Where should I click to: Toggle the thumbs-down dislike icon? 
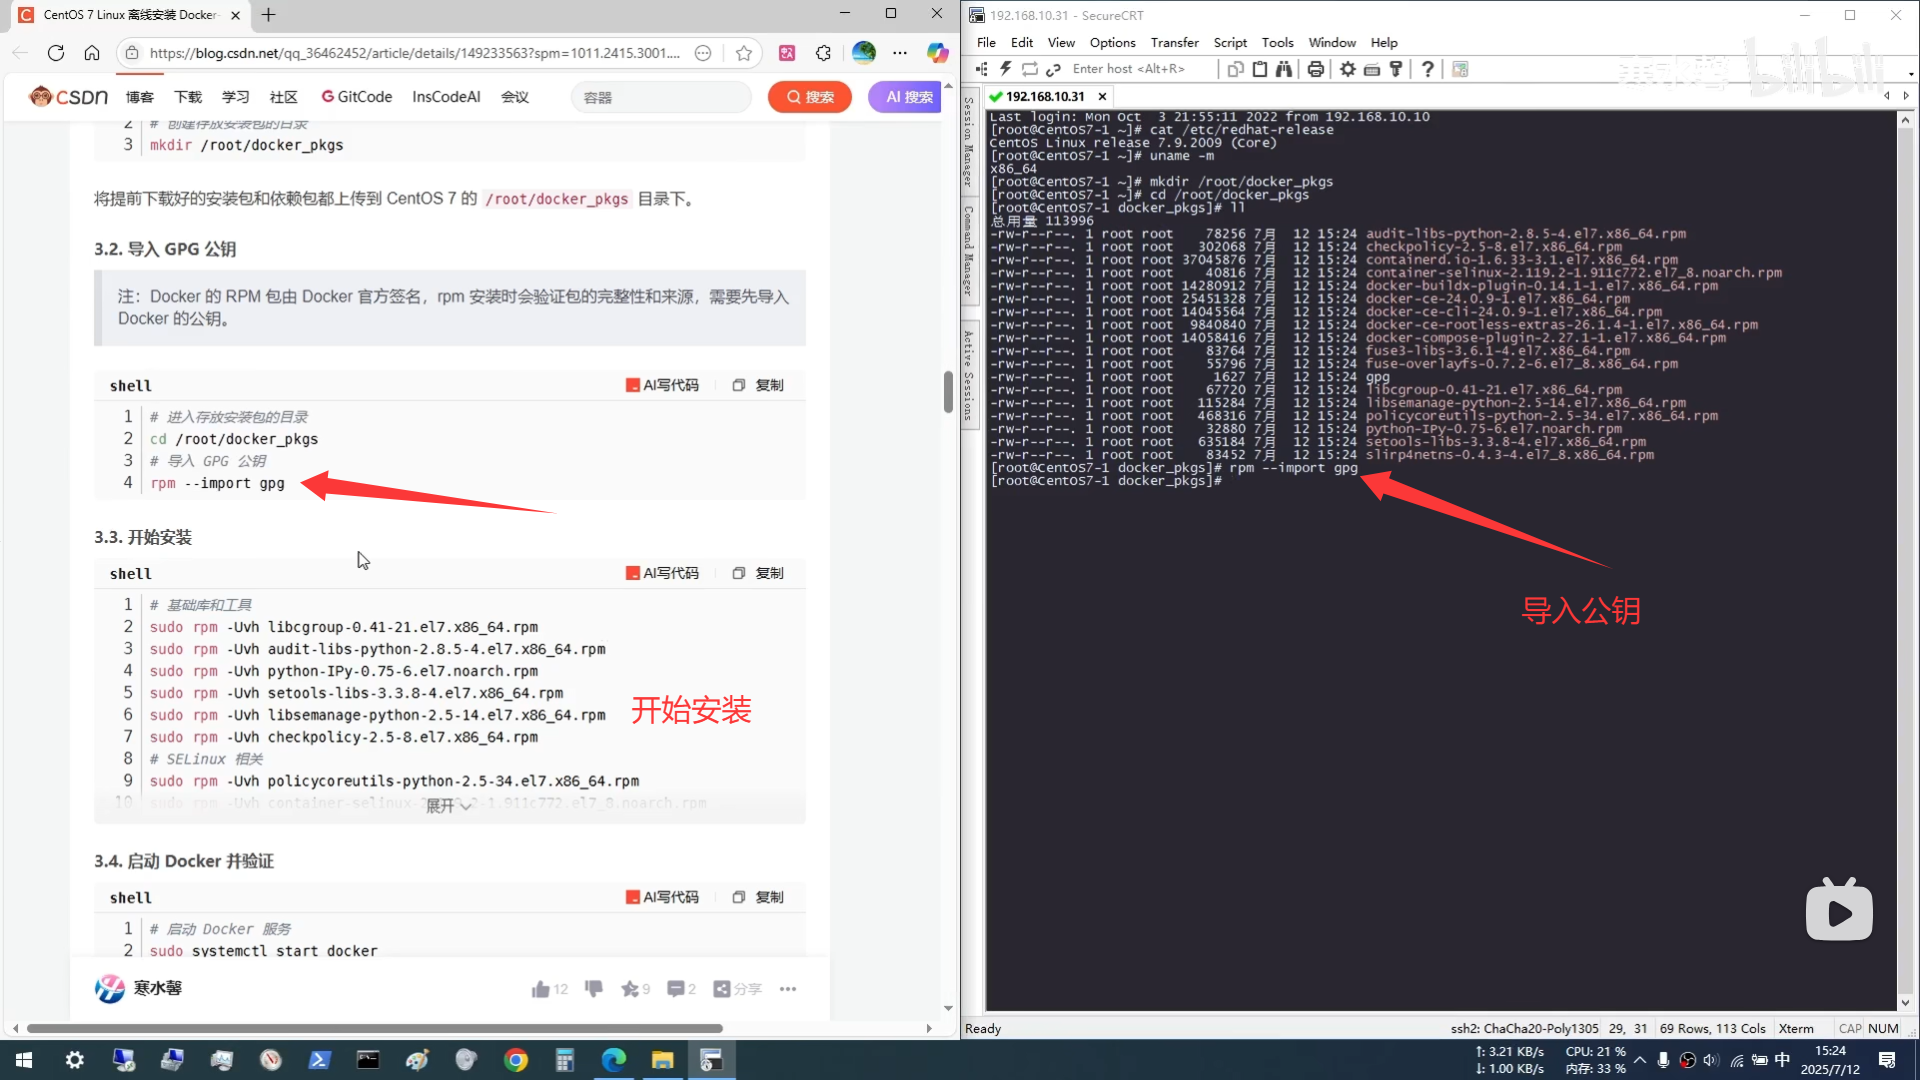pos(594,989)
